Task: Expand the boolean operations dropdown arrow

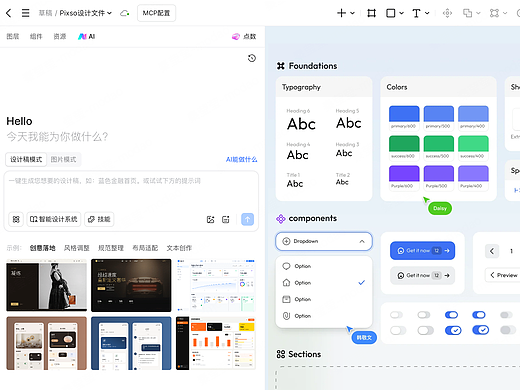Action: (x=478, y=13)
